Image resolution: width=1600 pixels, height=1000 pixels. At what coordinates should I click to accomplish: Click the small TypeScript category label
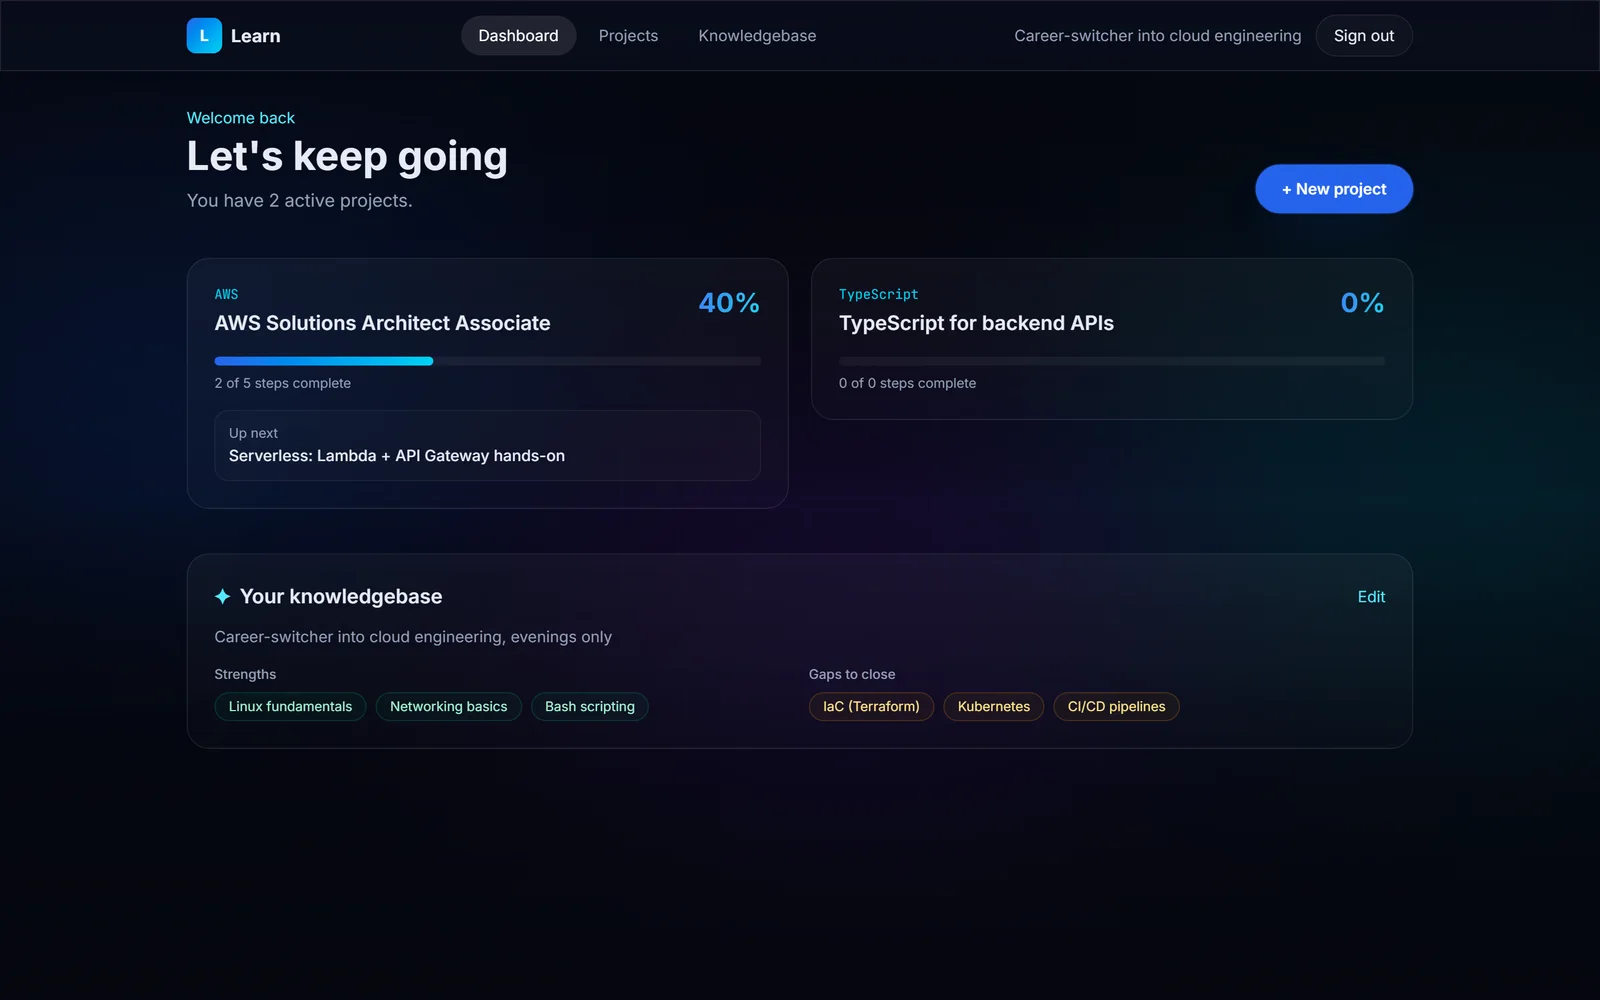point(878,294)
